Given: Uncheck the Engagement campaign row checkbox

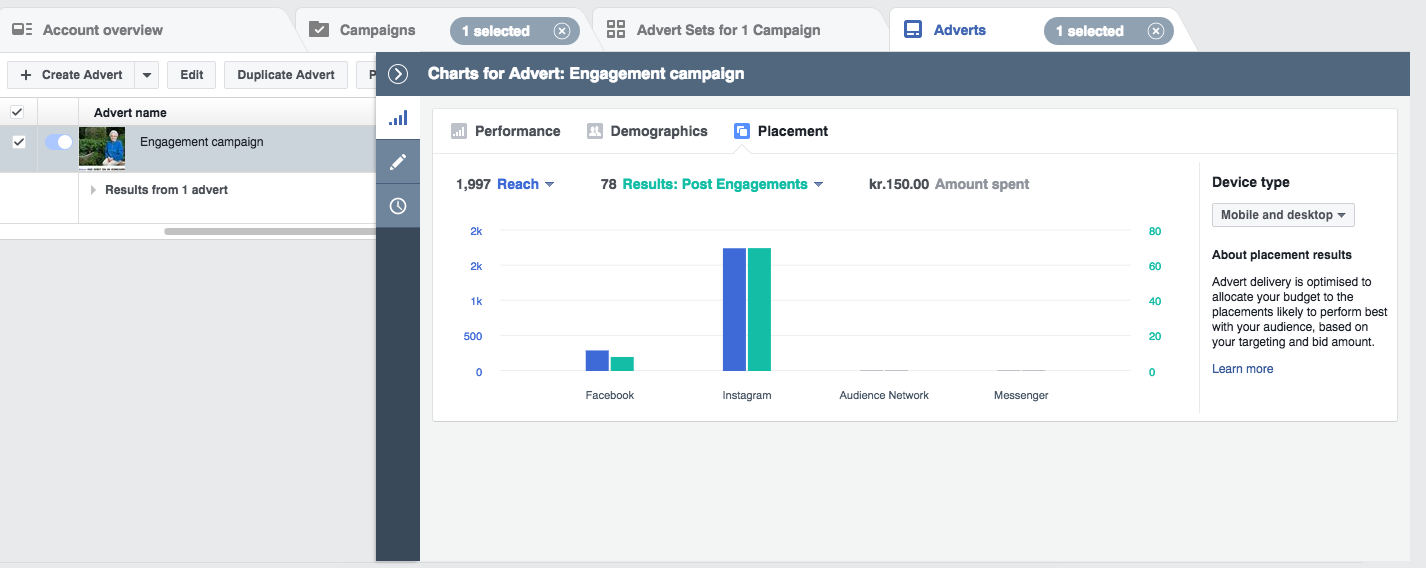Looking at the screenshot, I should click(x=18, y=142).
